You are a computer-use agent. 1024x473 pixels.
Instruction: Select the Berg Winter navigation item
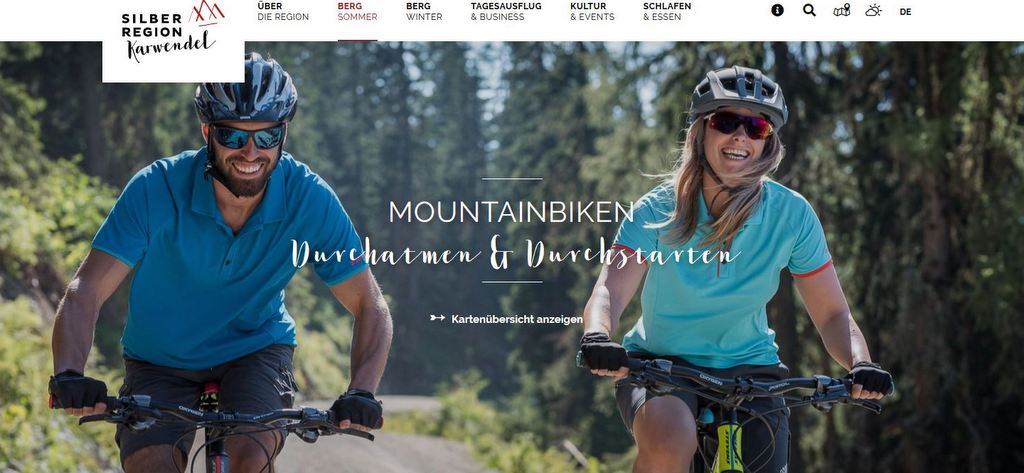click(424, 12)
